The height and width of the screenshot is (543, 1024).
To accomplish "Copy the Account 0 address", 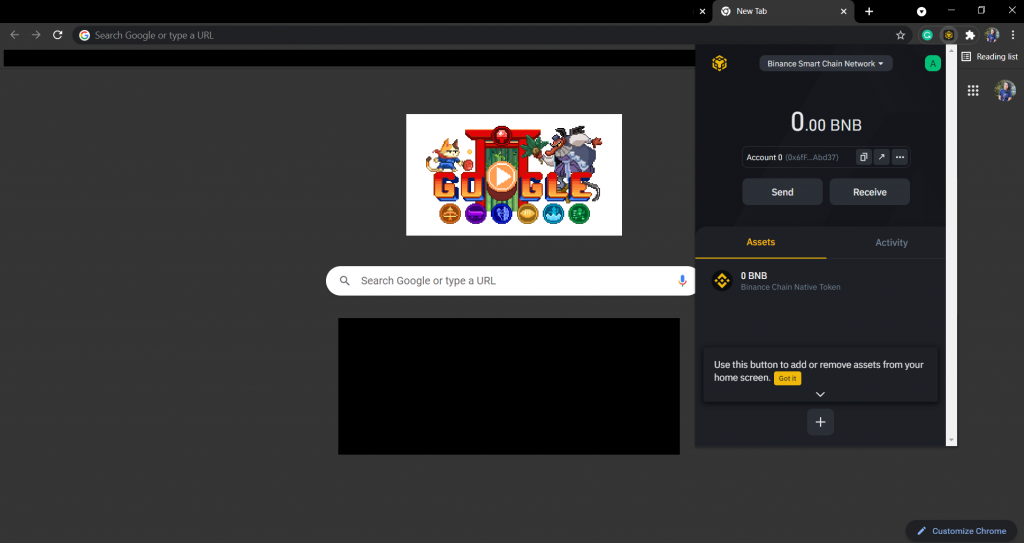I will (863, 157).
